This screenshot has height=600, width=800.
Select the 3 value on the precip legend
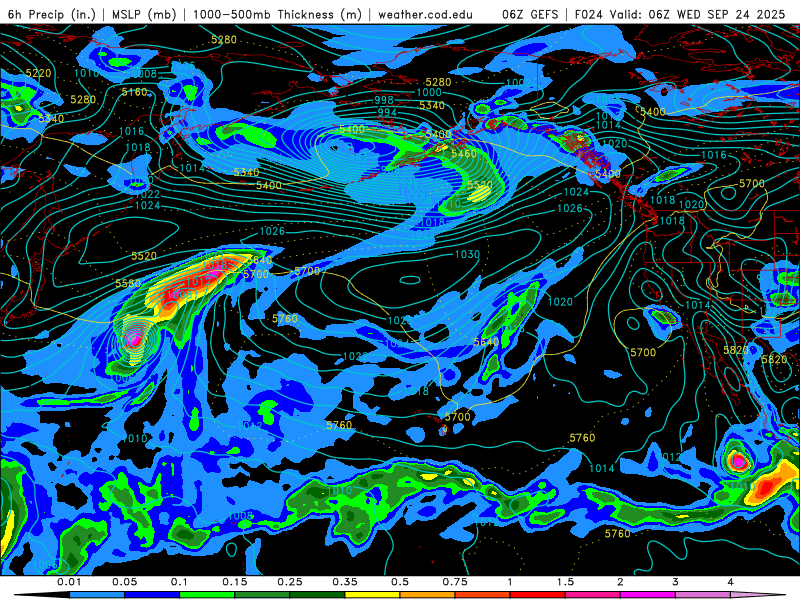pos(675,582)
